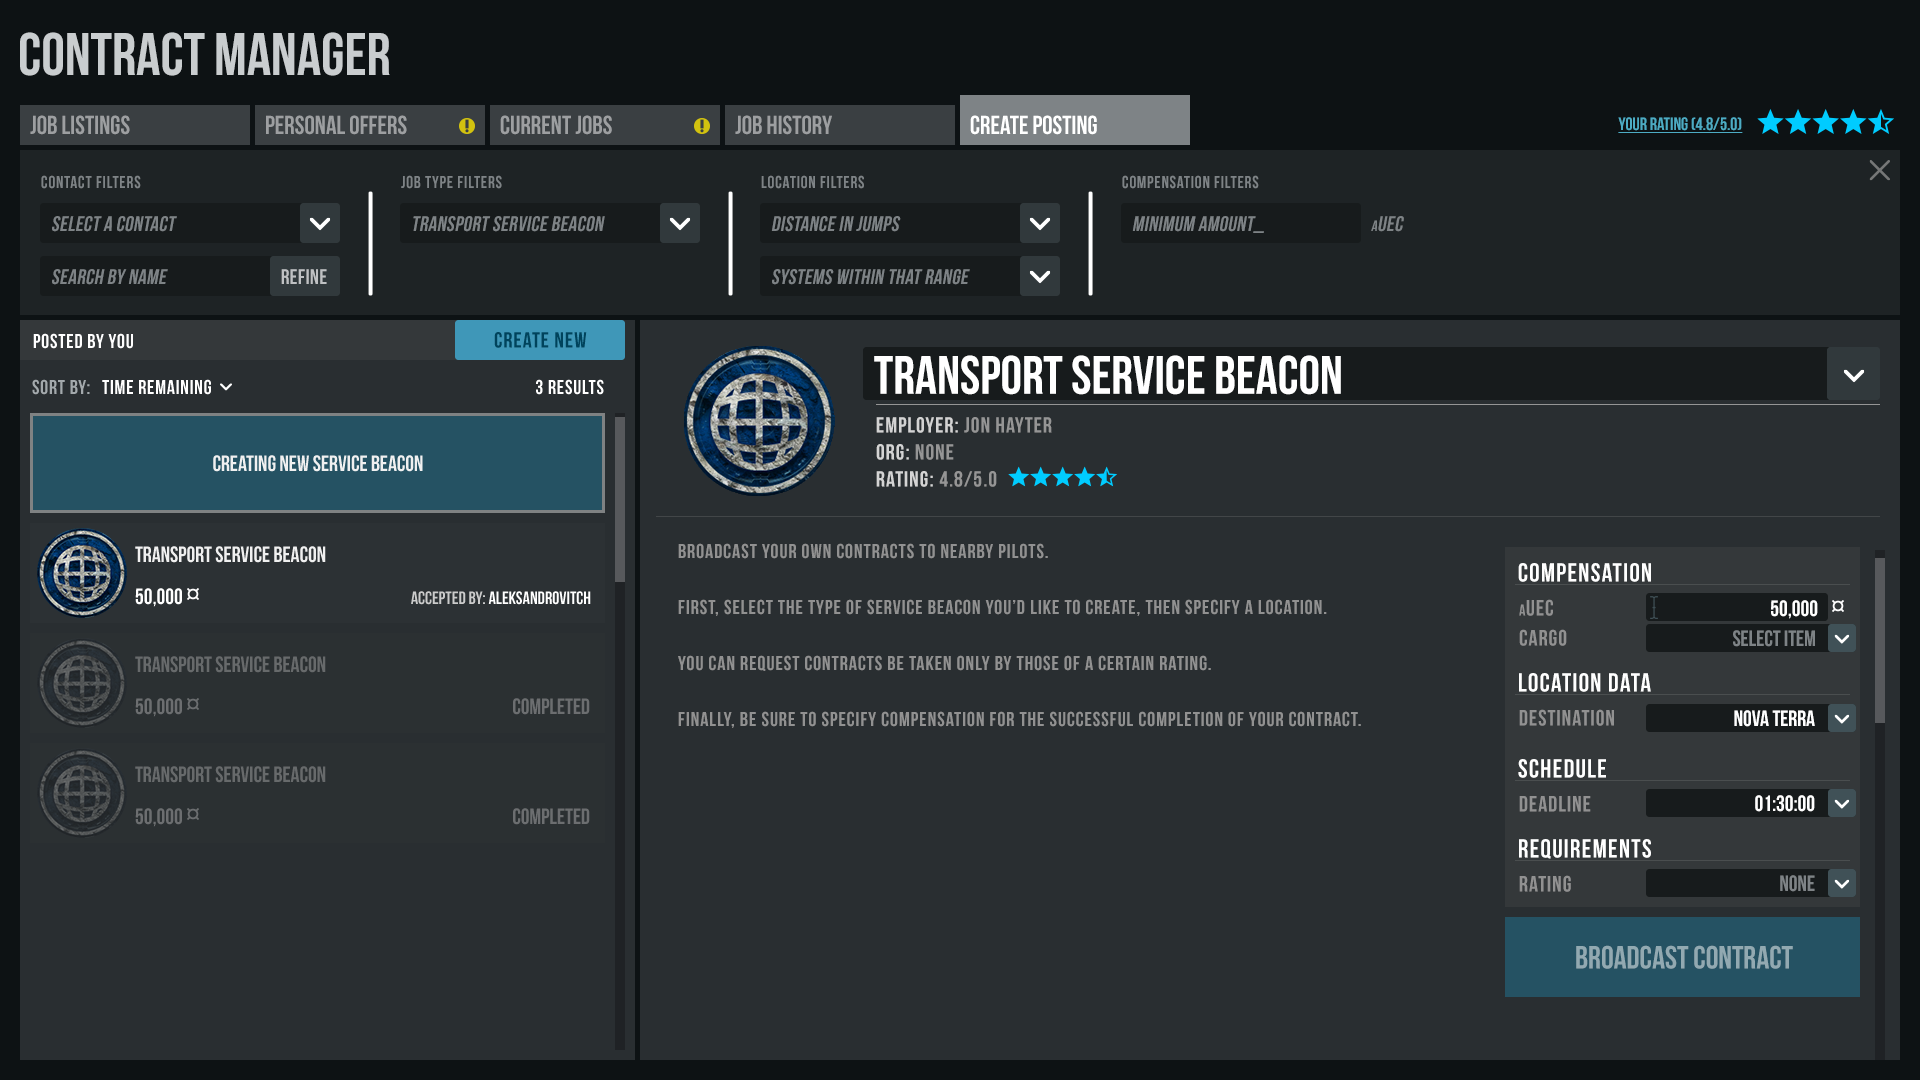Expand the Transport Service Beacon title chevron
The image size is (1920, 1080).
click(x=1853, y=376)
